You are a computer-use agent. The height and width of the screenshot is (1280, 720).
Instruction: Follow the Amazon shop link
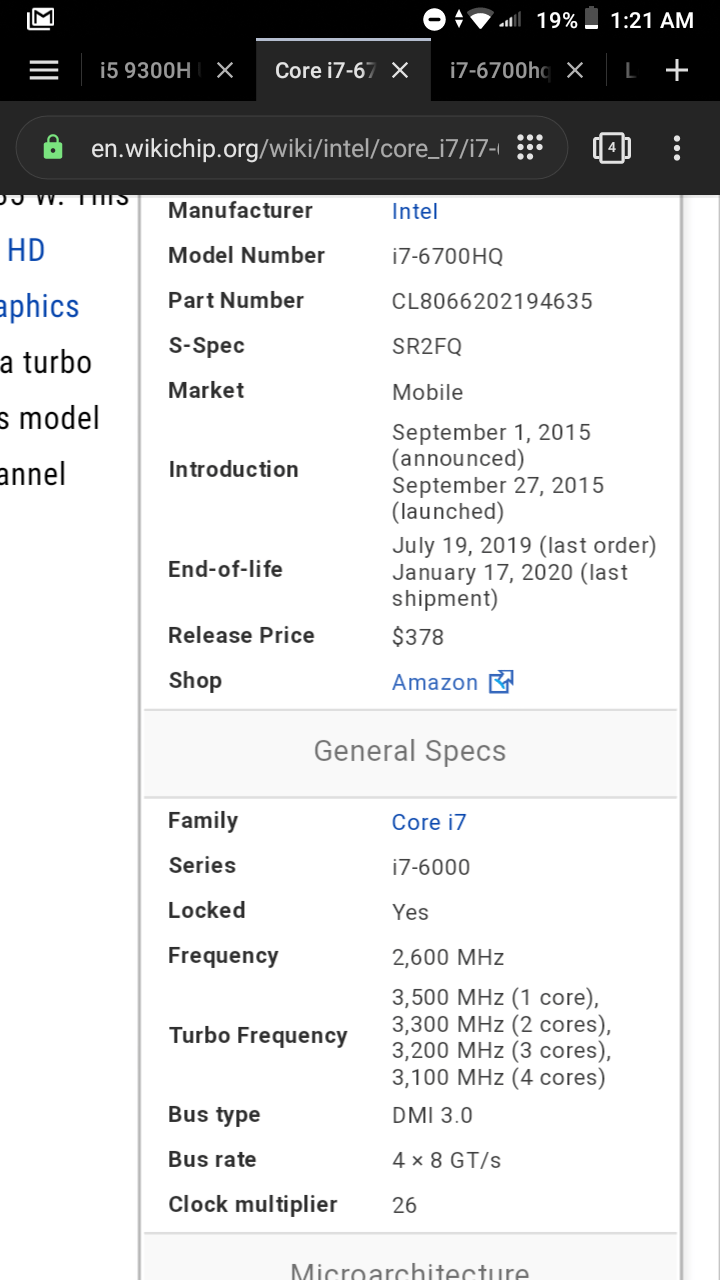(435, 682)
